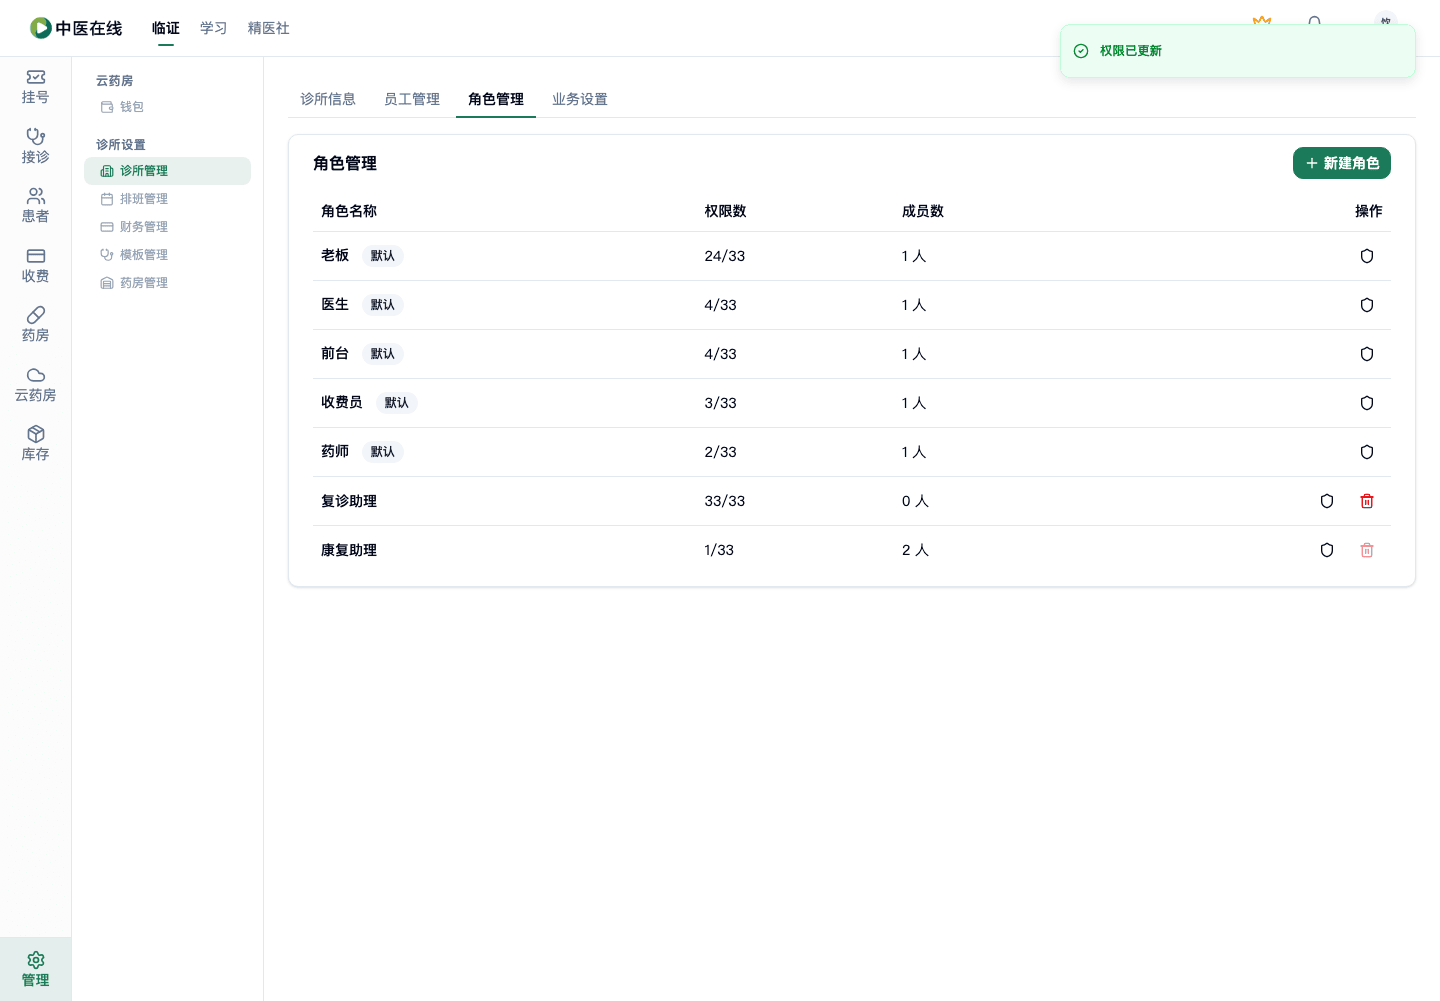Open 药房管理 in the side menu
The height and width of the screenshot is (1001, 1440).
pos(167,283)
